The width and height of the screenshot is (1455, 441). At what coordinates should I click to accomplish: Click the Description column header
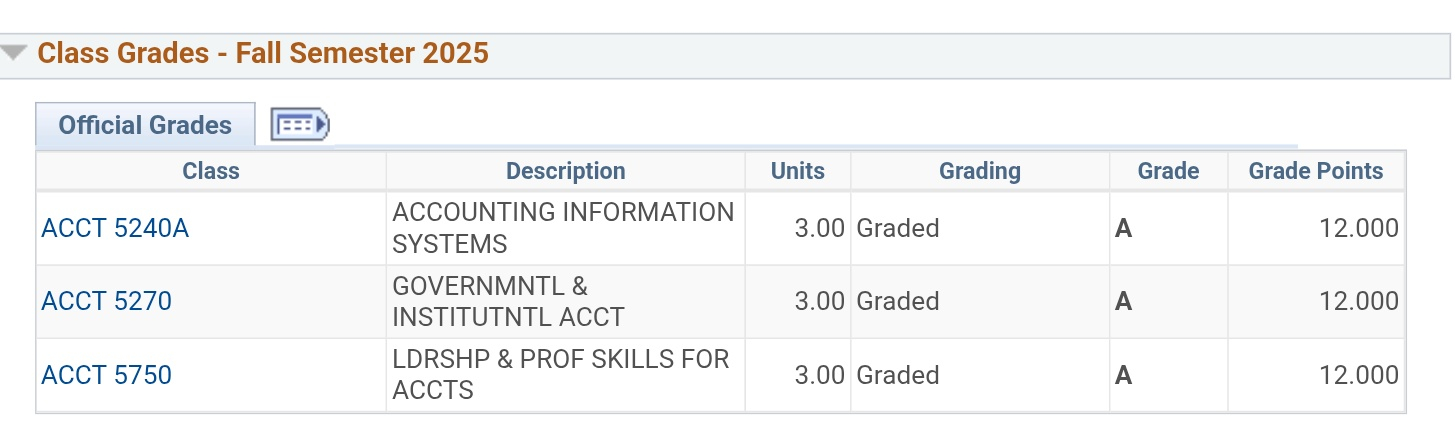565,171
